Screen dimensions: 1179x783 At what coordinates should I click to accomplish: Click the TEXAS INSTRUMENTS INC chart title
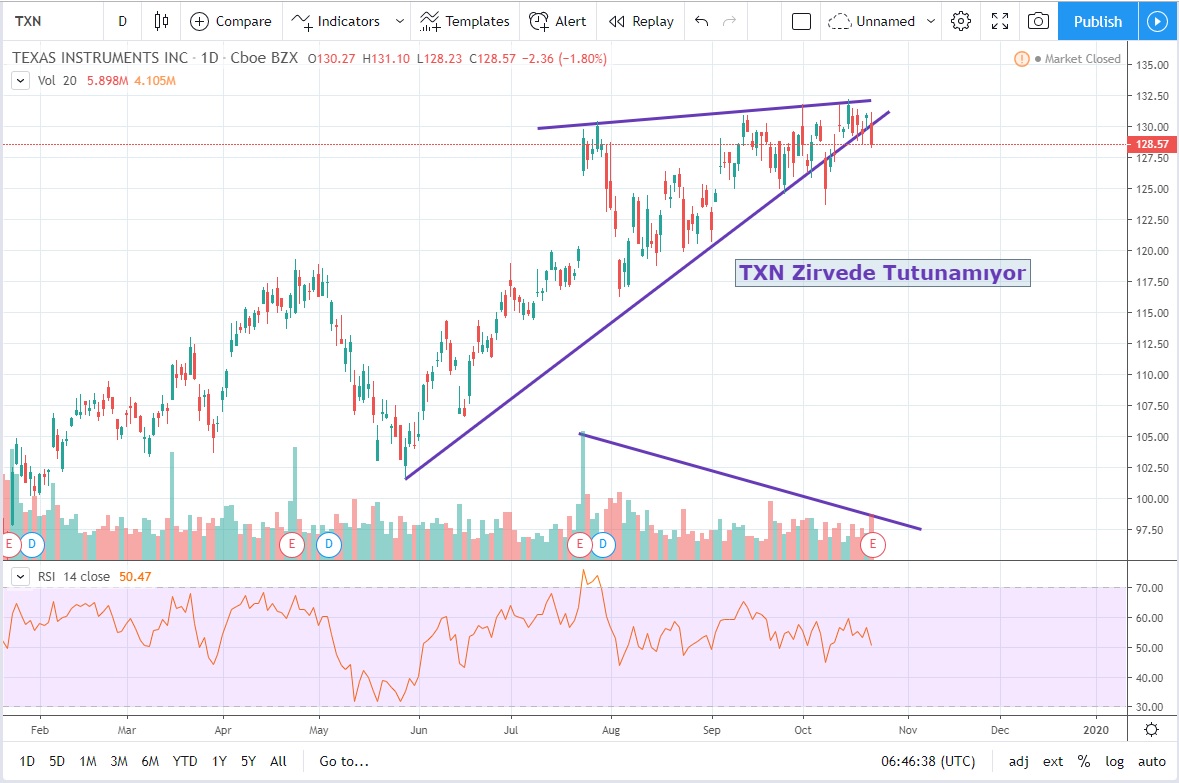pyautogui.click(x=100, y=58)
